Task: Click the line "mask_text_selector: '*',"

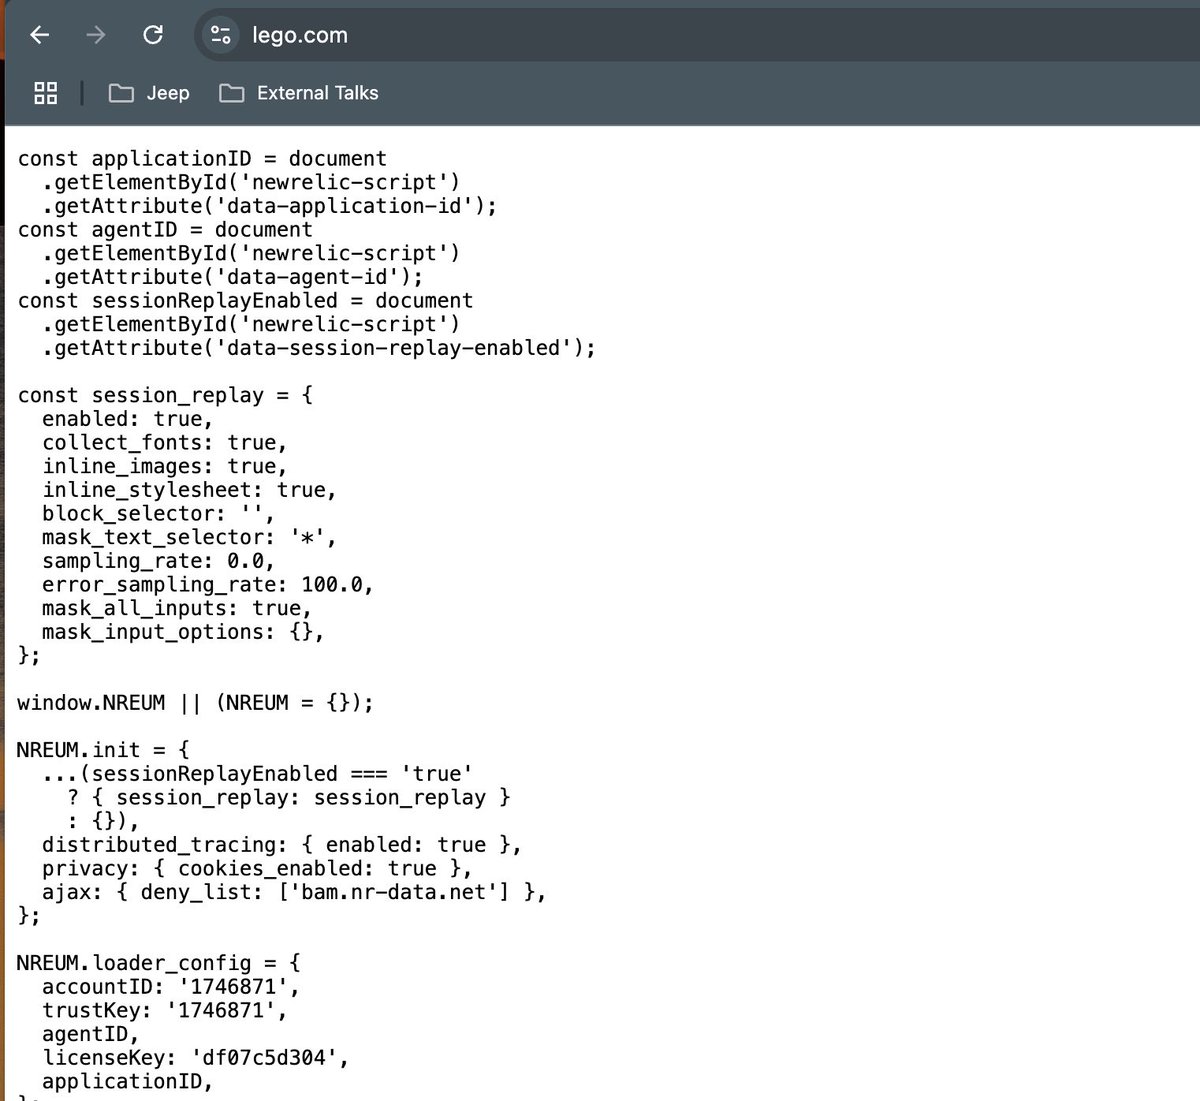Action: coord(189,538)
